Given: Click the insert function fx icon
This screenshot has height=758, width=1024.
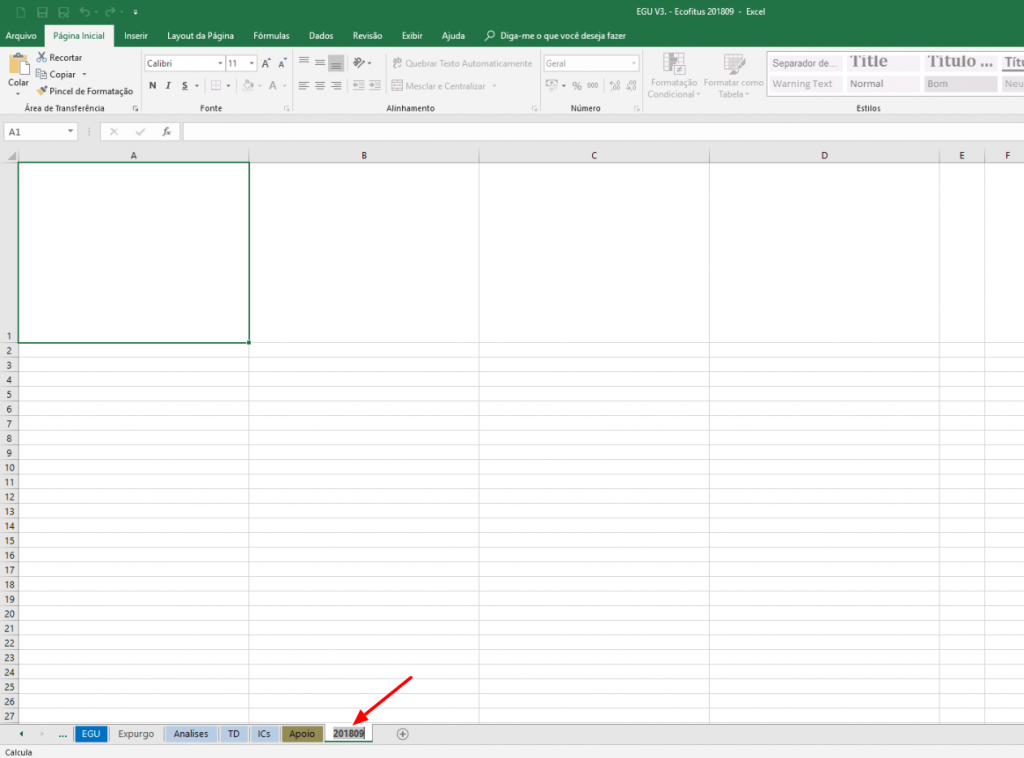Looking at the screenshot, I should [x=167, y=131].
